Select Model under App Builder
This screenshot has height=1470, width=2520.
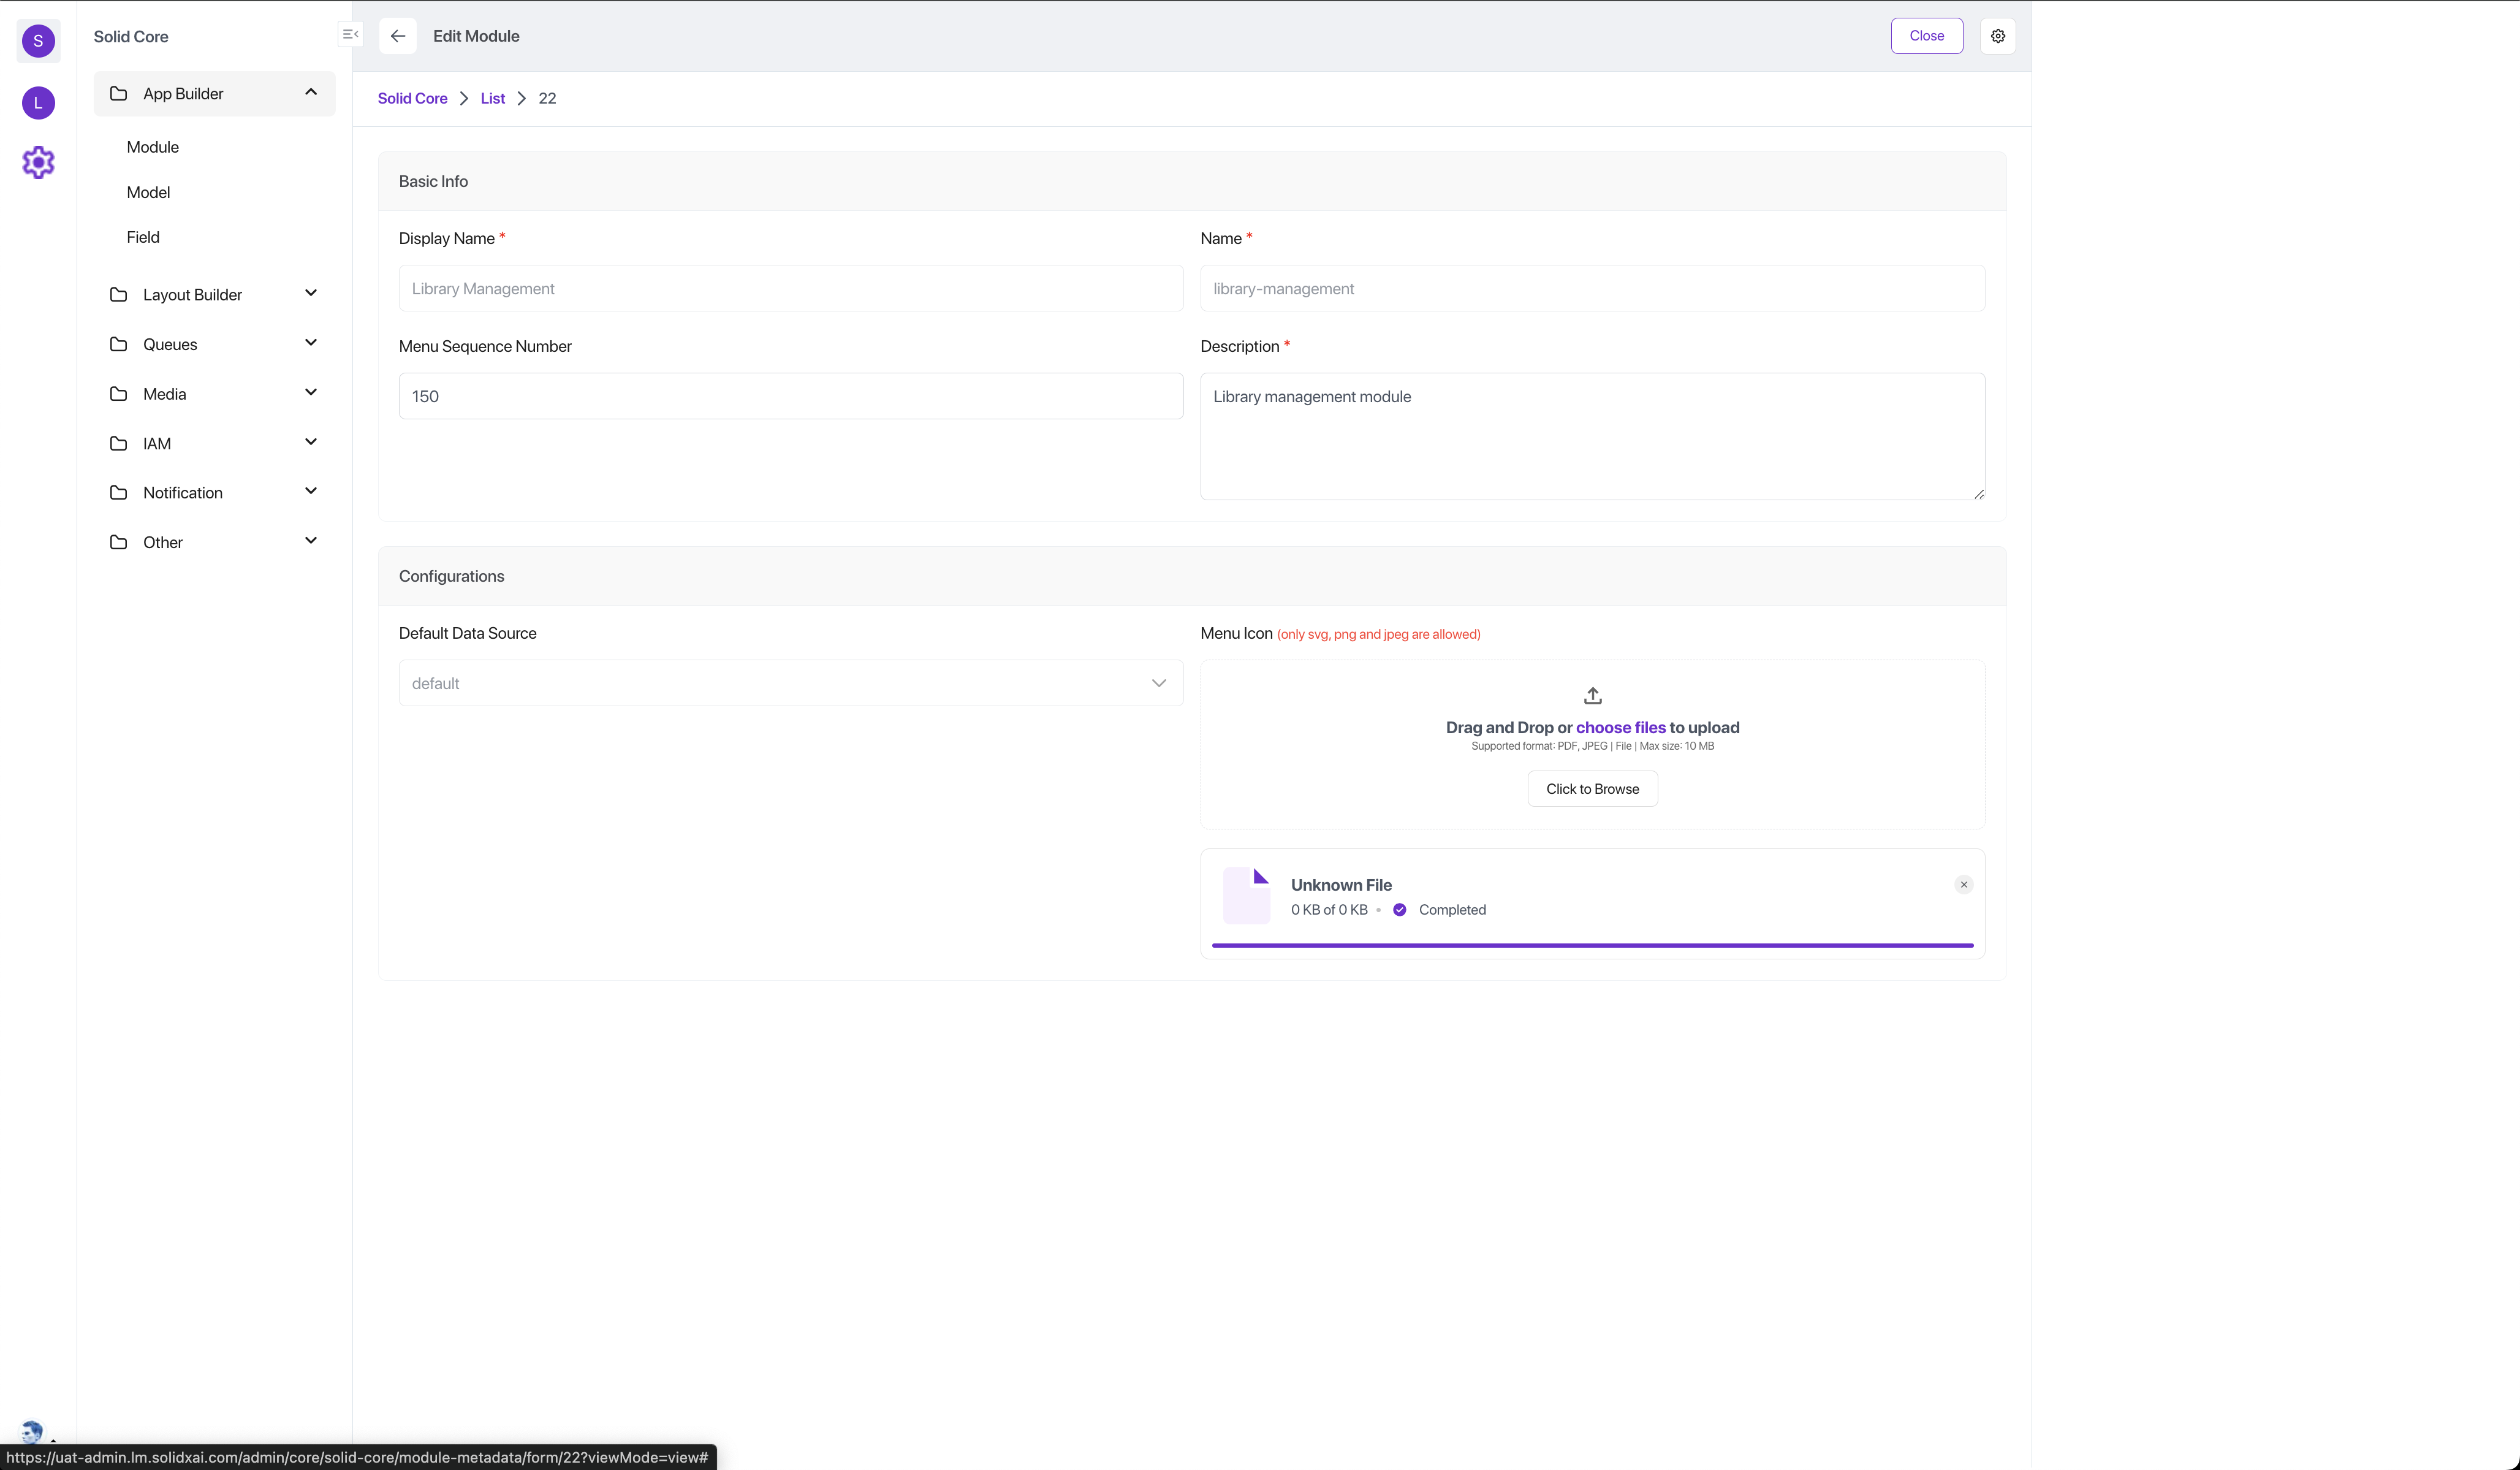(148, 191)
